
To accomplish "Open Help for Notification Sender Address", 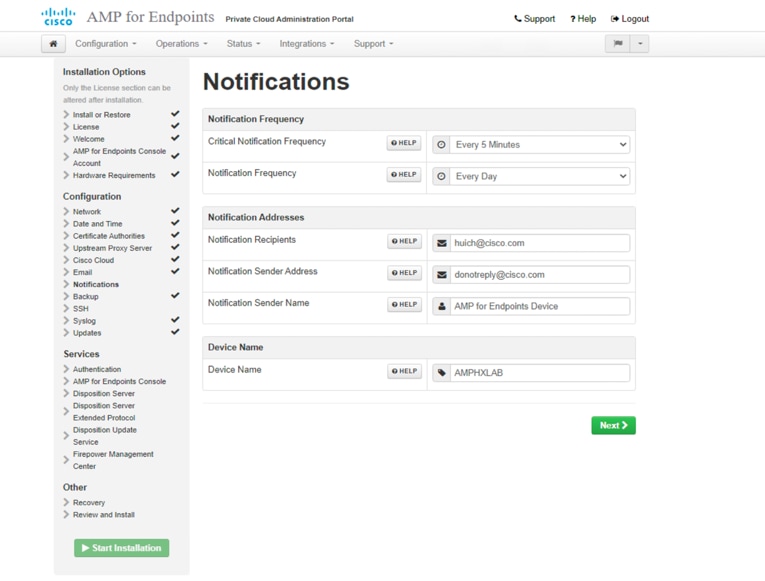I will pyautogui.click(x=404, y=273).
